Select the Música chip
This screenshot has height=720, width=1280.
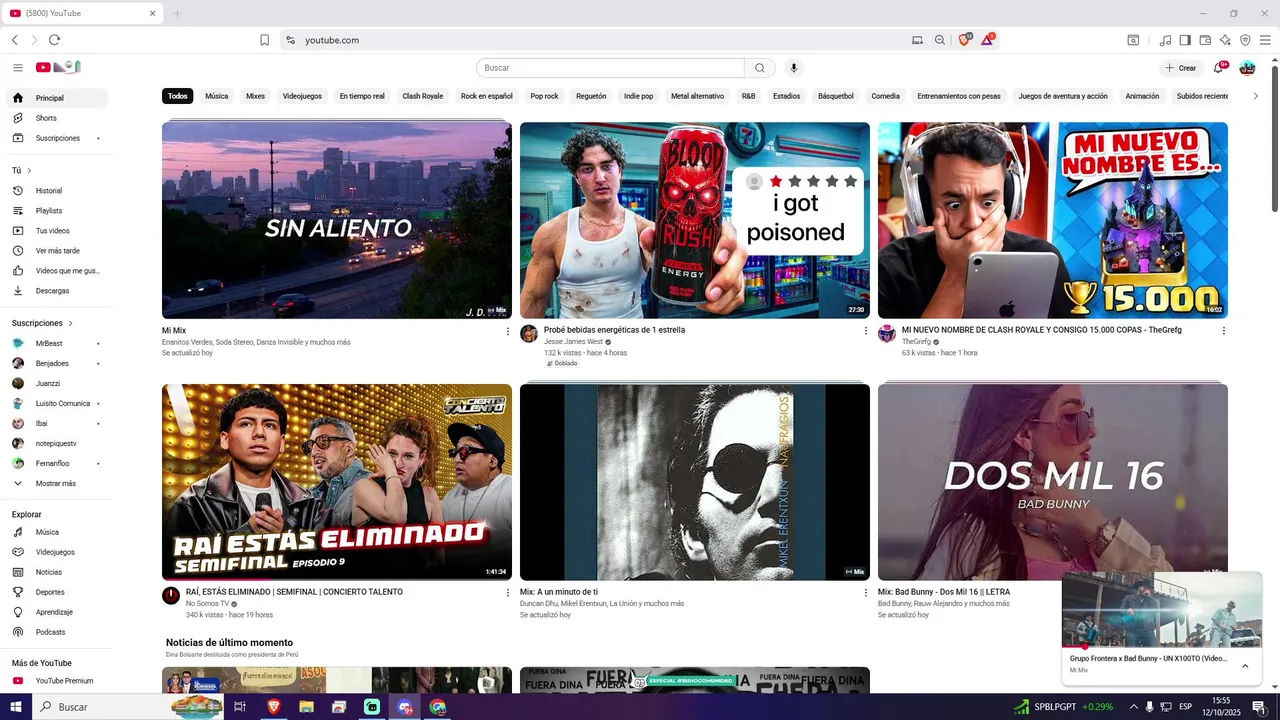coord(217,96)
